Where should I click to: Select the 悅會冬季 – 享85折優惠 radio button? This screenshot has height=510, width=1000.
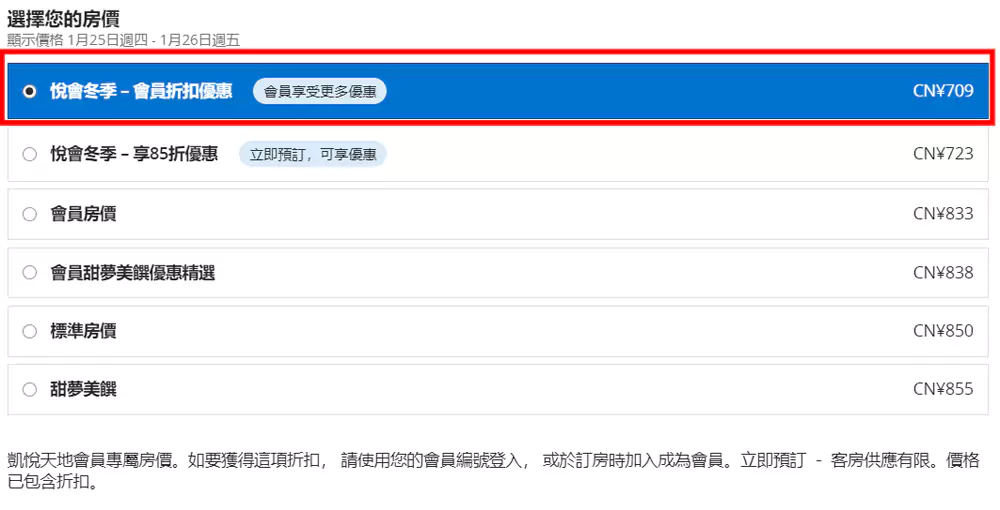click(x=29, y=154)
